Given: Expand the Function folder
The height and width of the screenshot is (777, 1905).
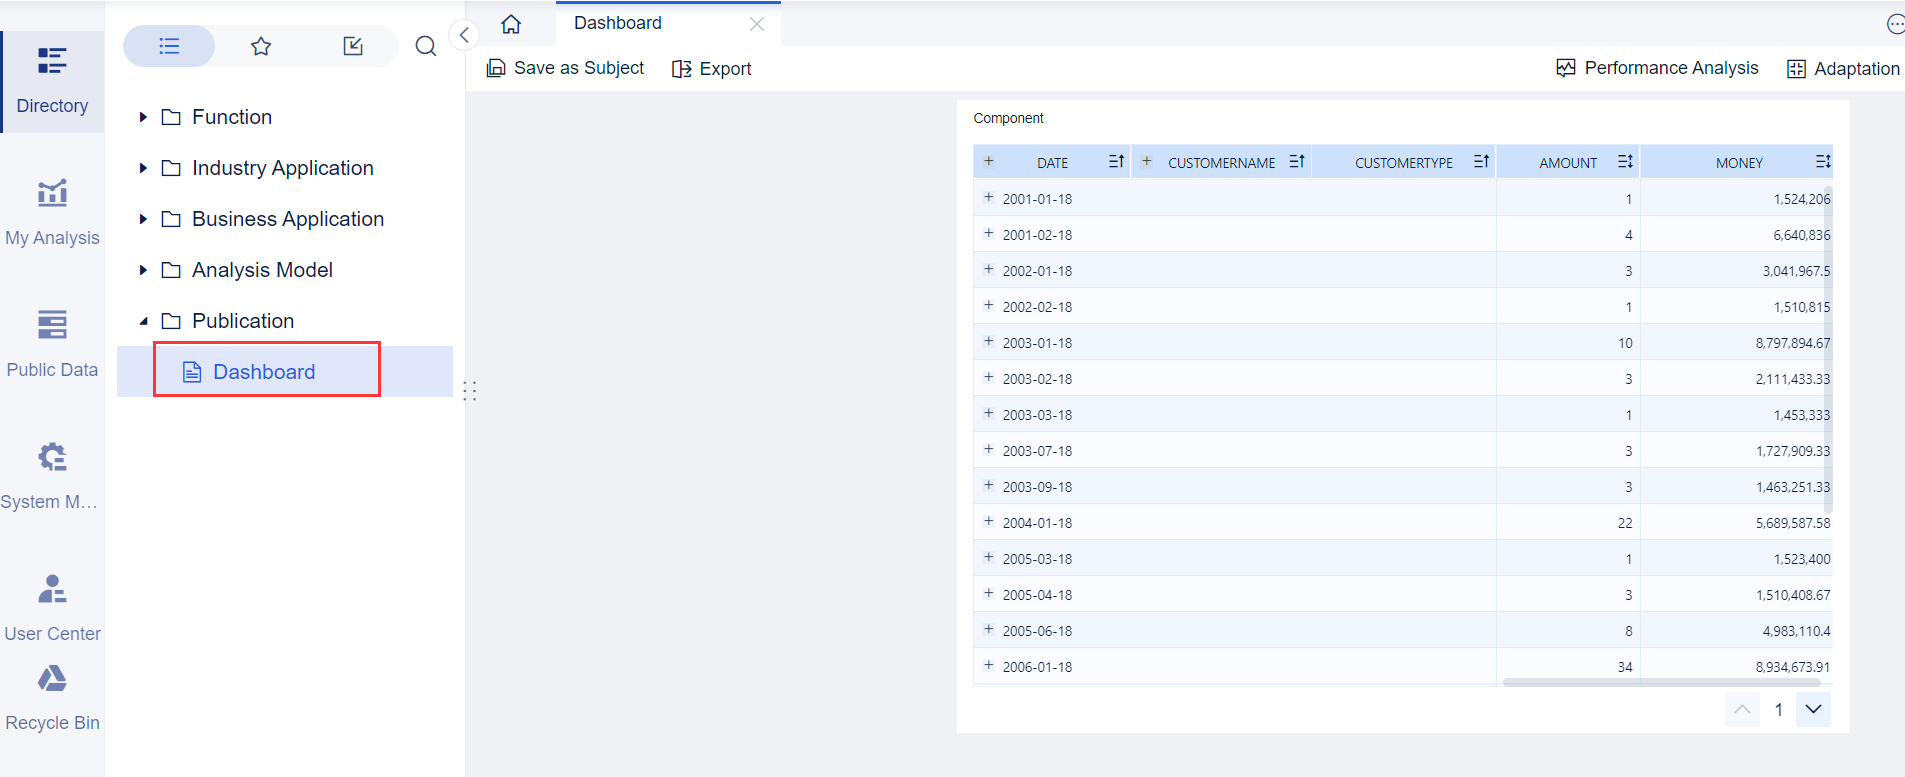Looking at the screenshot, I should tap(143, 117).
